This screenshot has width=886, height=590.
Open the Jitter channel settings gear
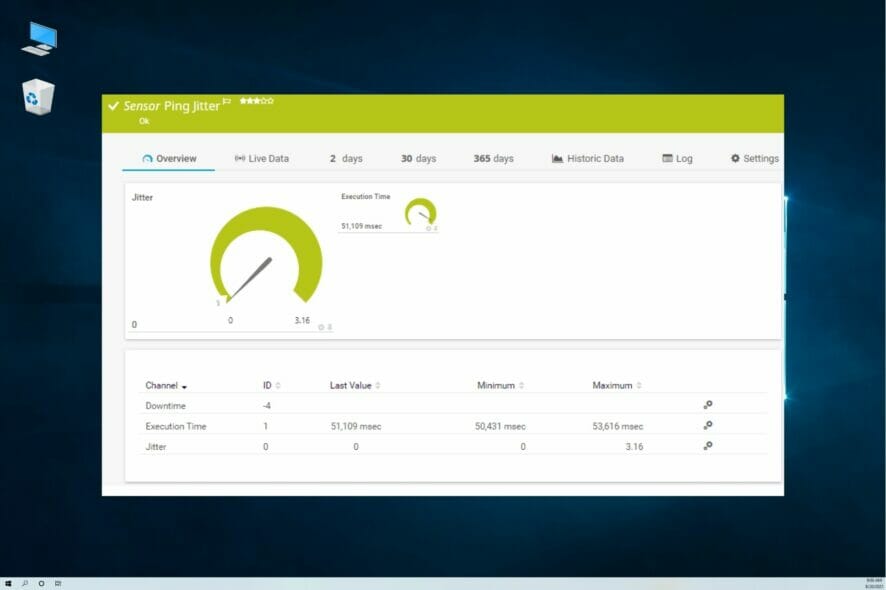pos(708,447)
